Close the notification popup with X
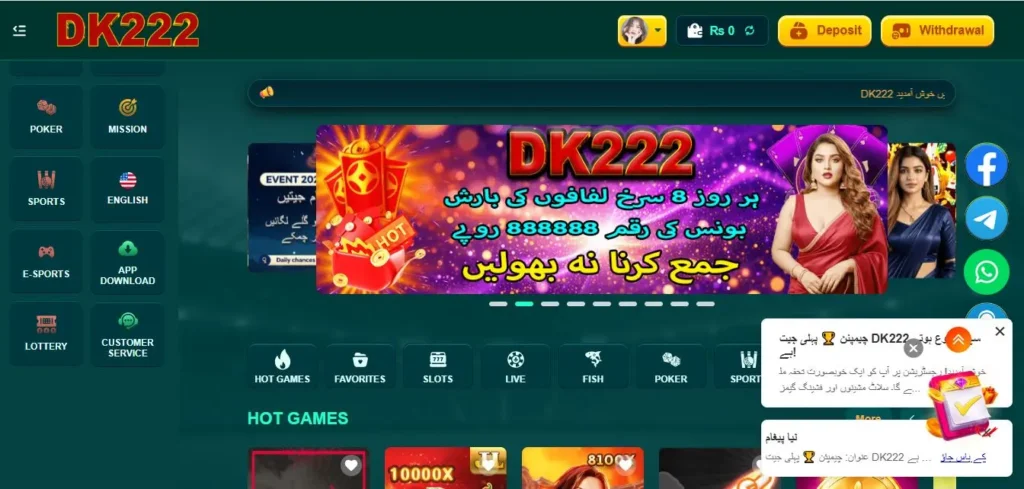The height and width of the screenshot is (489, 1024). coord(1000,332)
